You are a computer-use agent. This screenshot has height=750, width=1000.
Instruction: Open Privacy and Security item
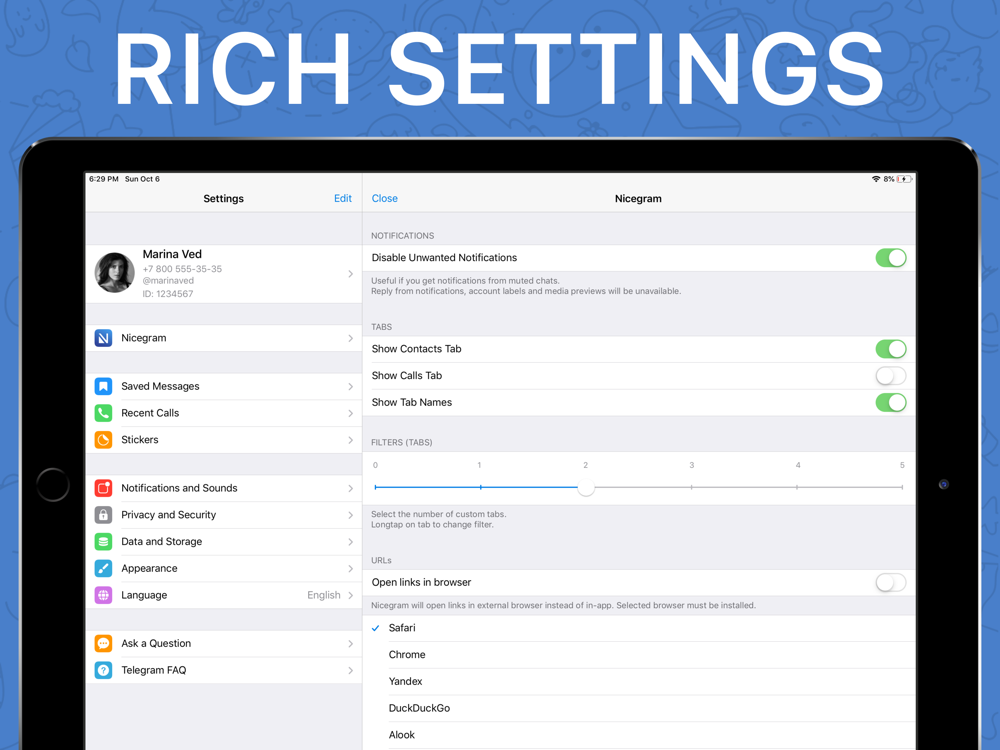224,515
